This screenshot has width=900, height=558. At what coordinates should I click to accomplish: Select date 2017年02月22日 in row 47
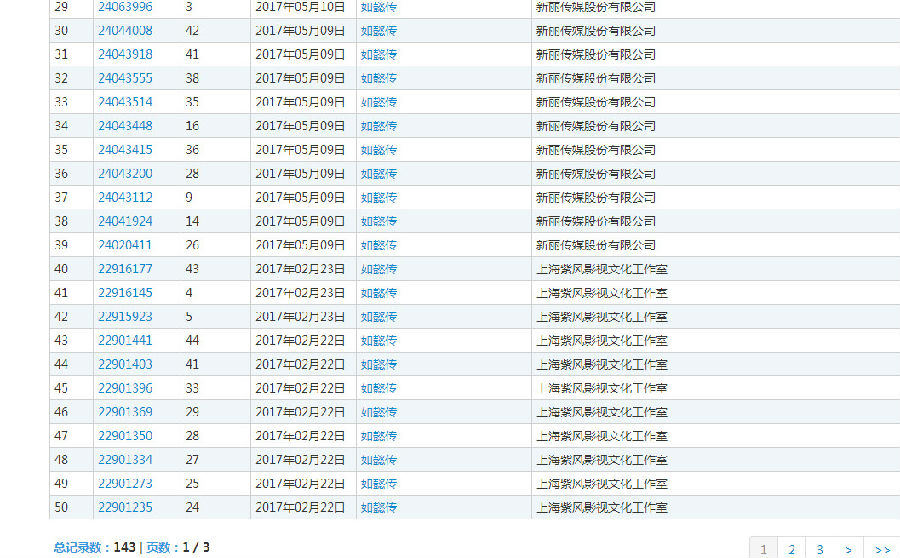pyautogui.click(x=300, y=436)
